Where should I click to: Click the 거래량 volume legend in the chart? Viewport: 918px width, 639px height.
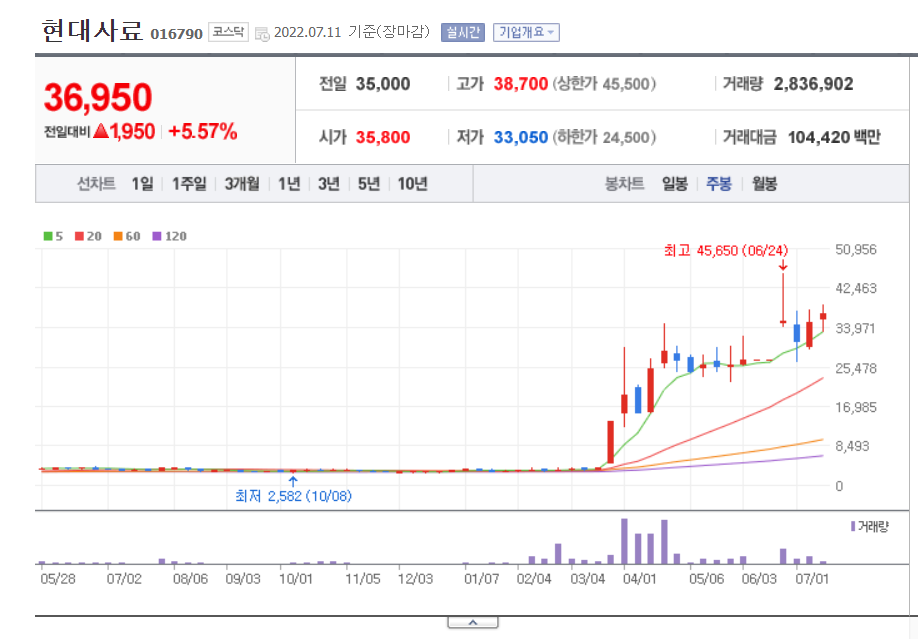(x=869, y=527)
